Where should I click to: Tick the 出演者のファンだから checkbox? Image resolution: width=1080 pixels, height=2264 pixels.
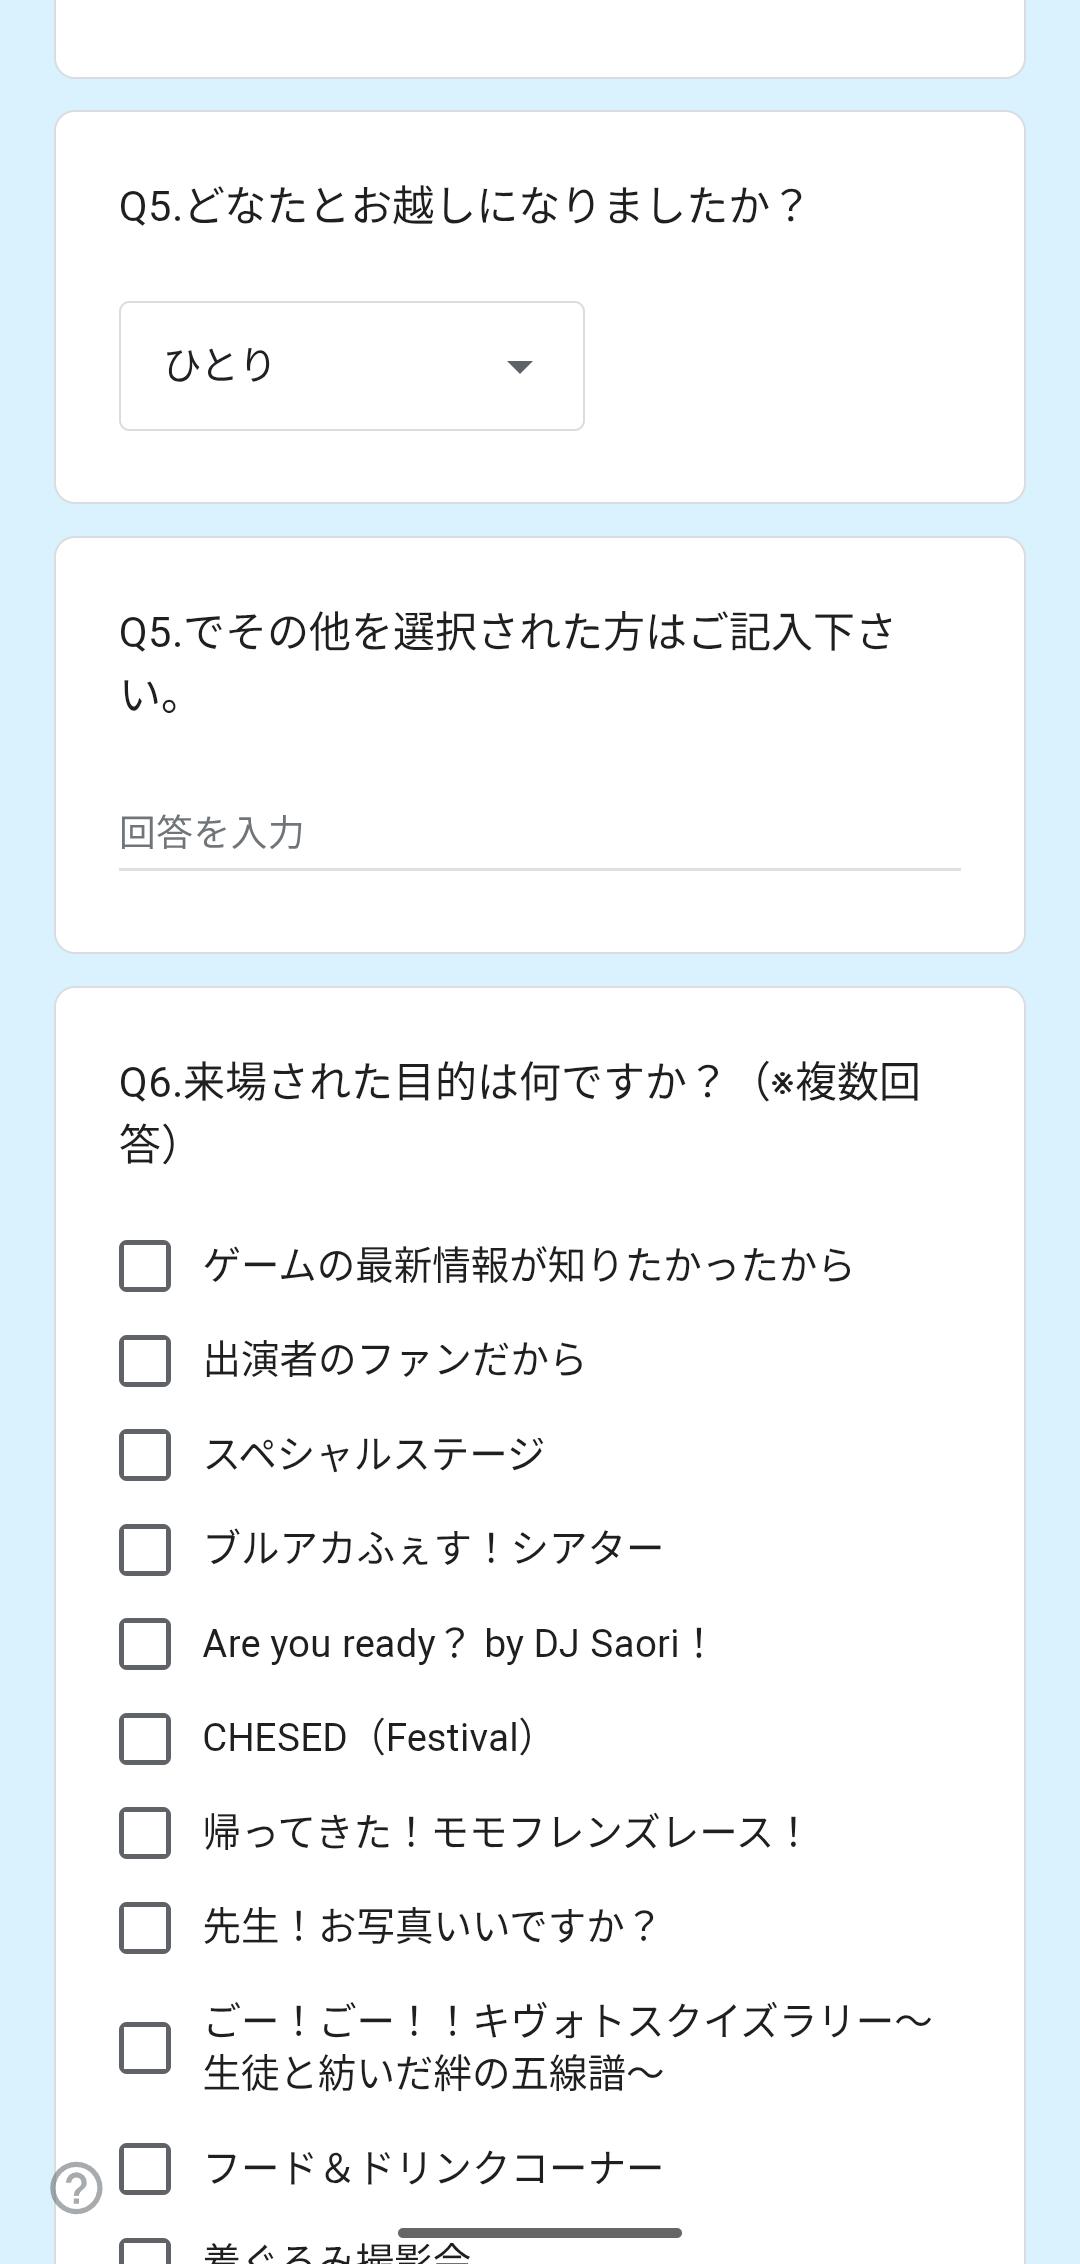pos(145,1360)
